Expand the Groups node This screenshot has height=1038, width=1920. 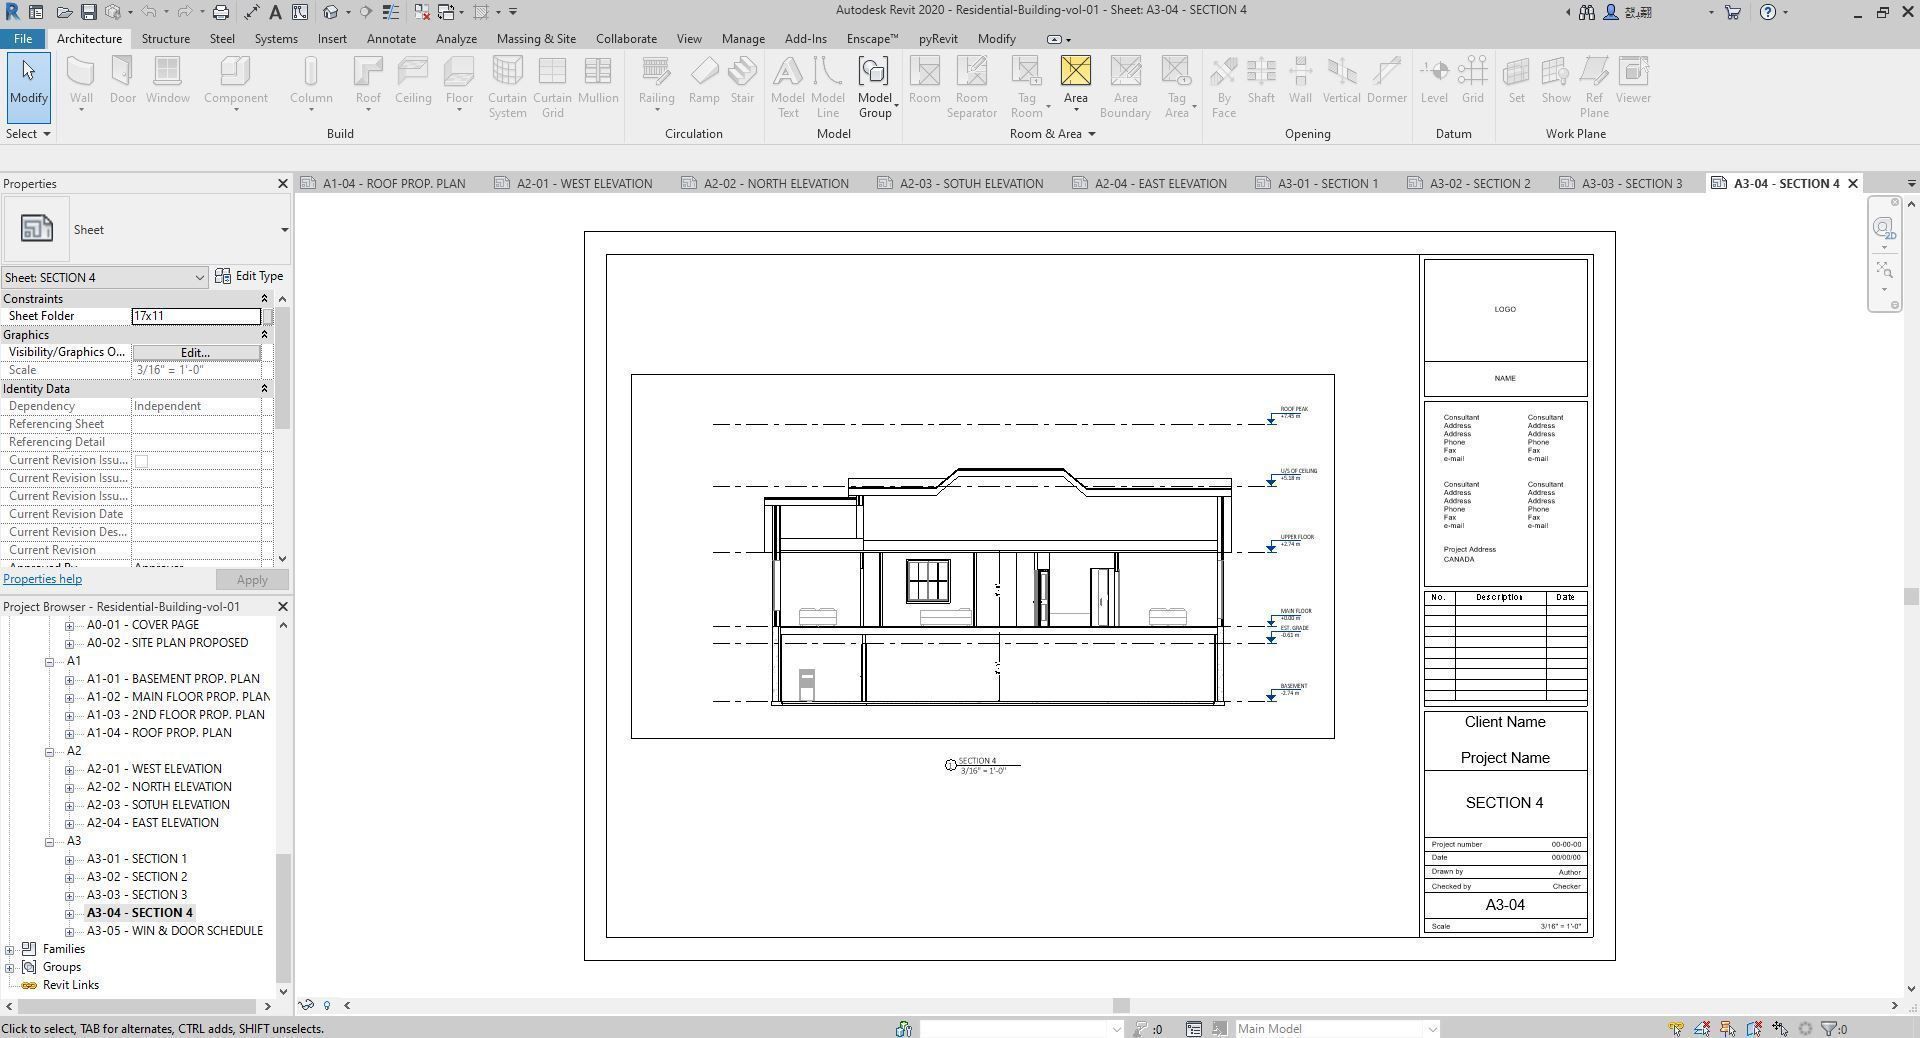[10, 967]
